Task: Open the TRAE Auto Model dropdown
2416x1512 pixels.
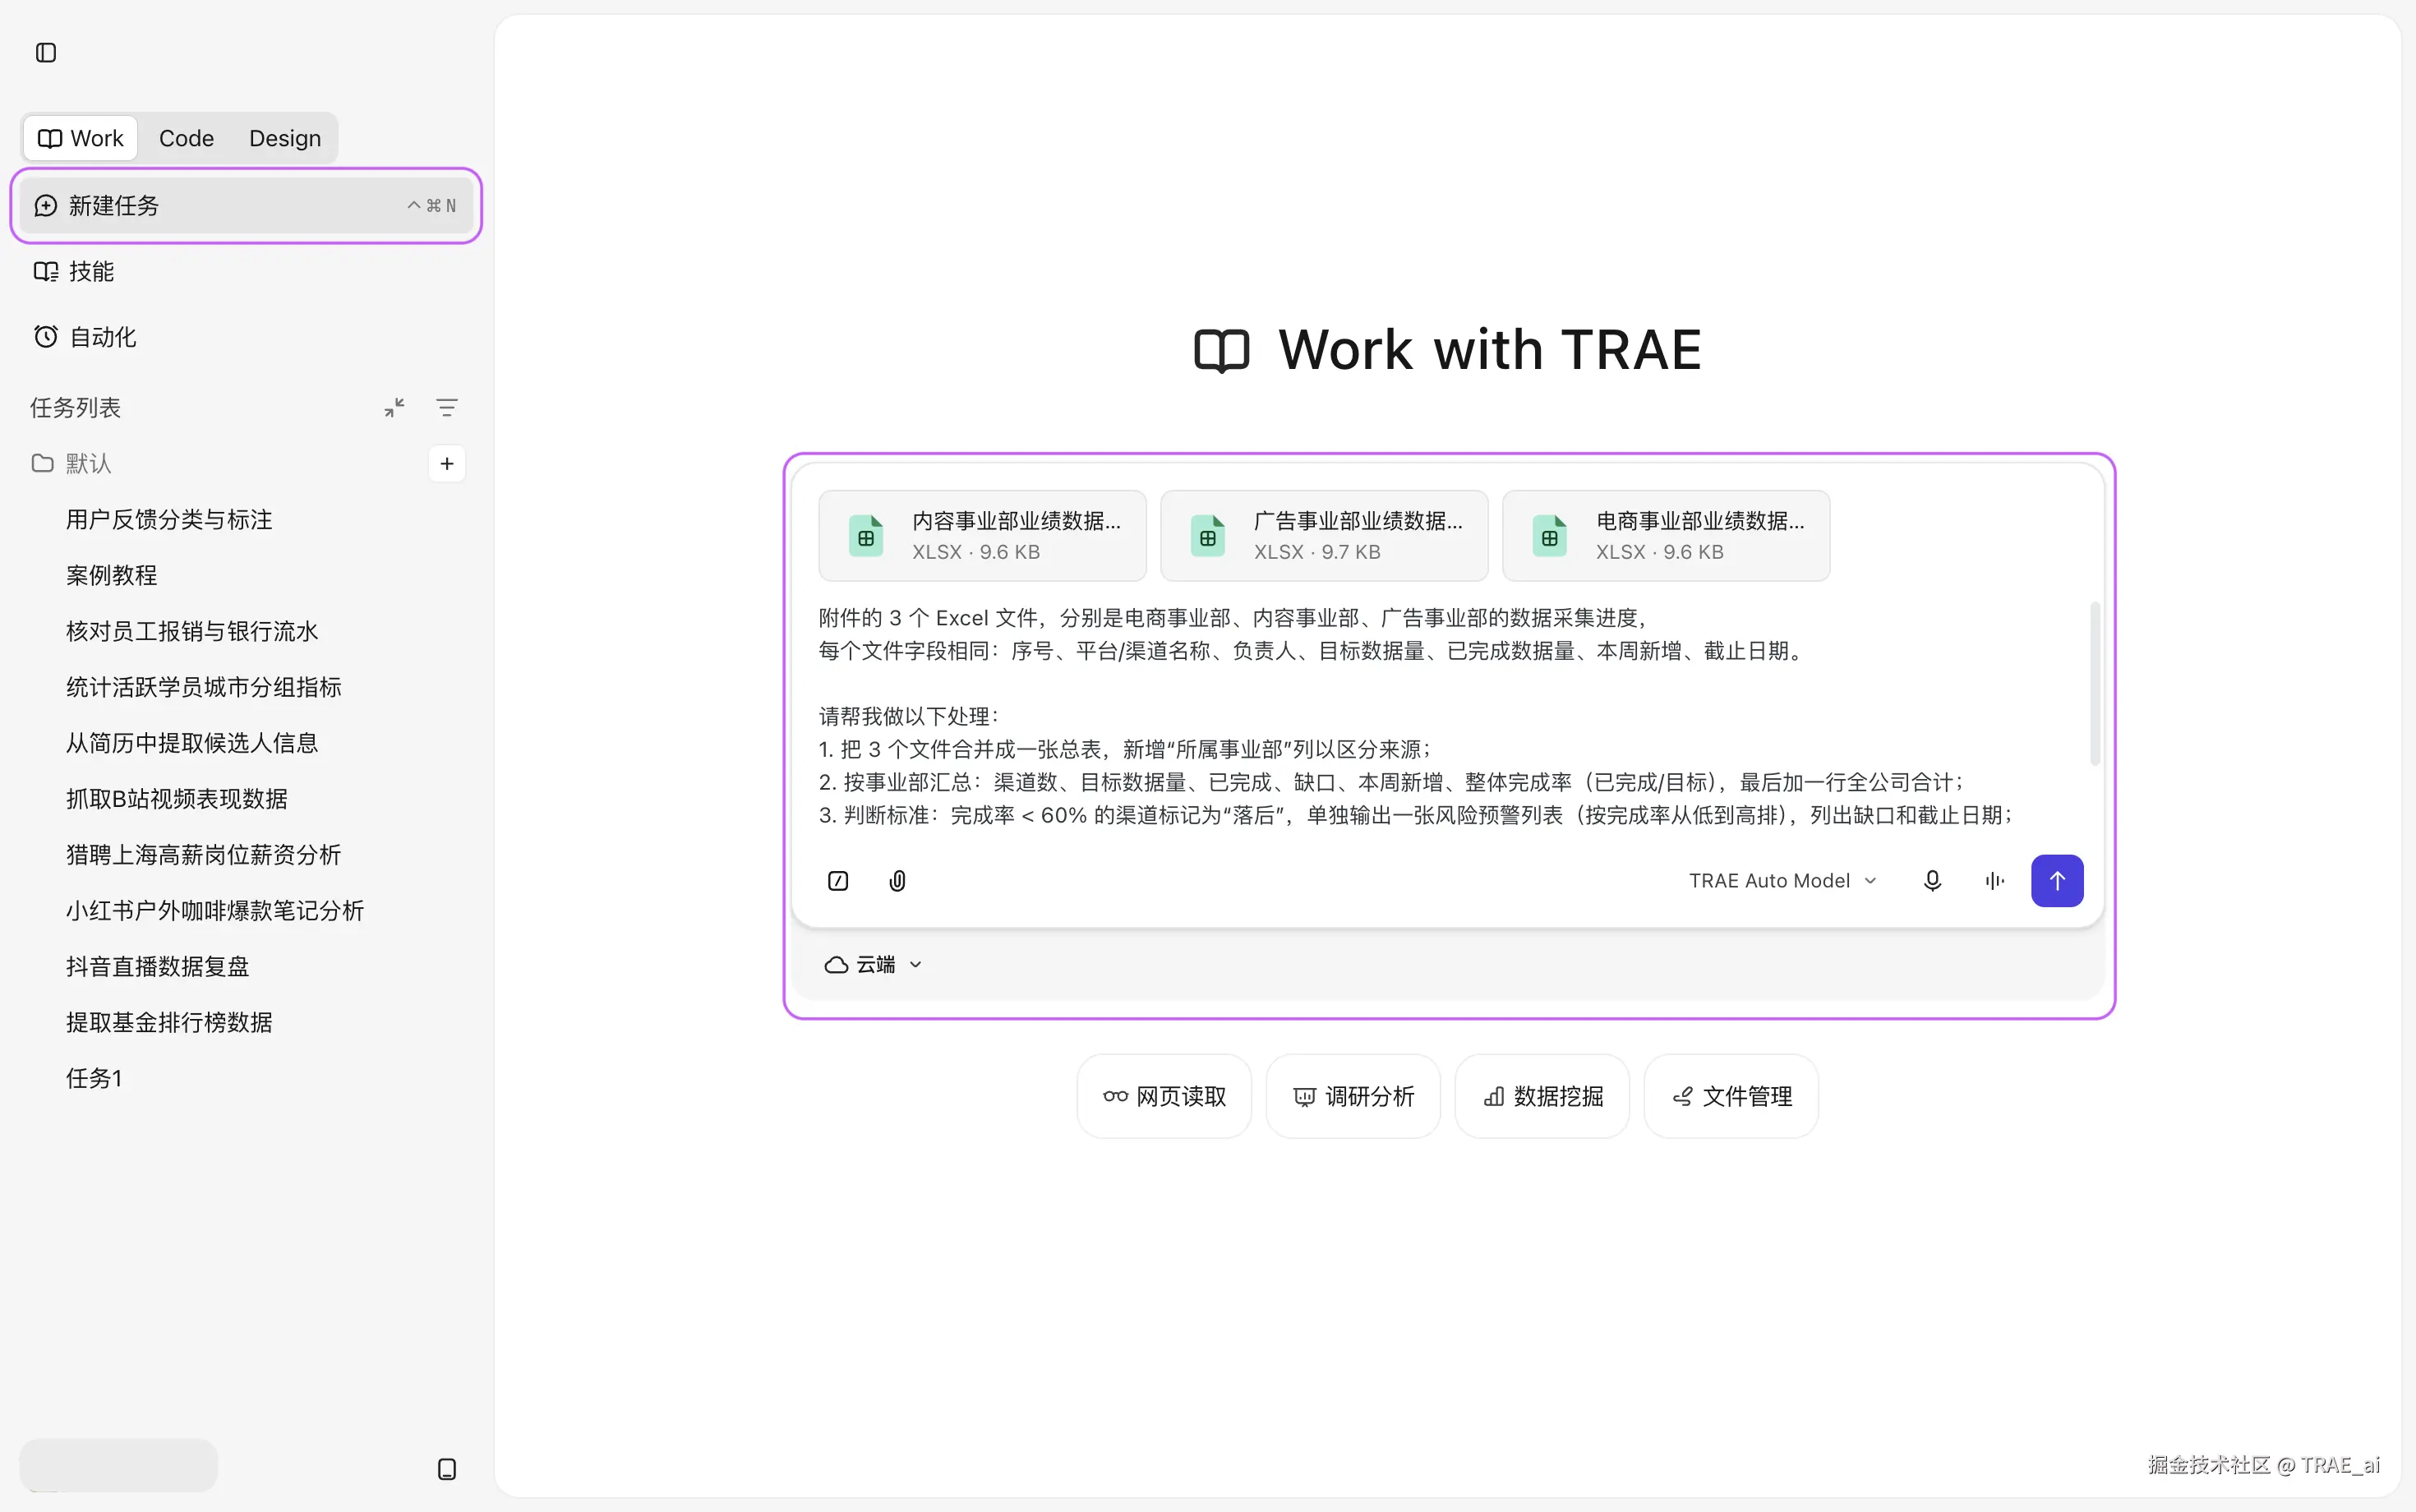Action: pos(1783,881)
